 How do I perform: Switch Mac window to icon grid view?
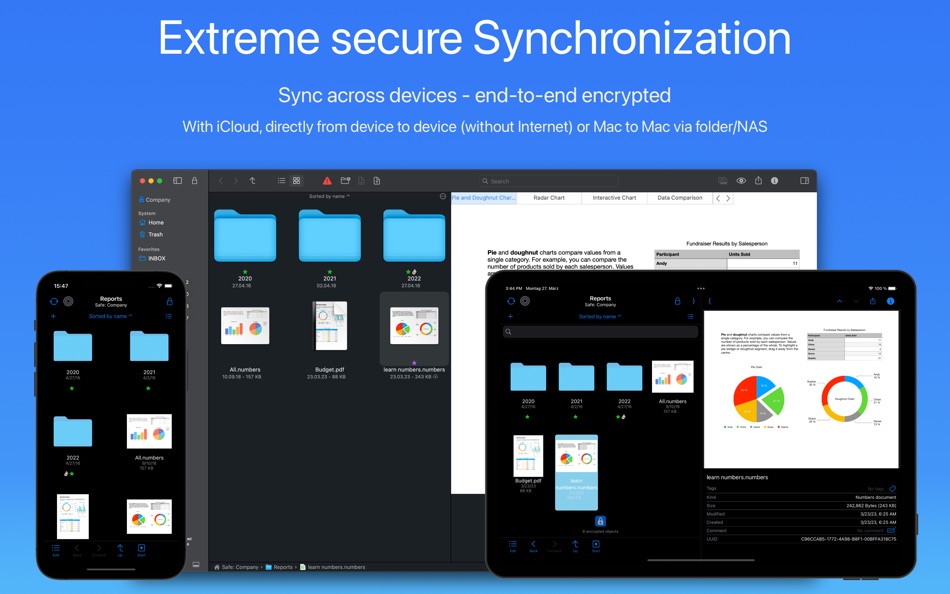coord(296,181)
